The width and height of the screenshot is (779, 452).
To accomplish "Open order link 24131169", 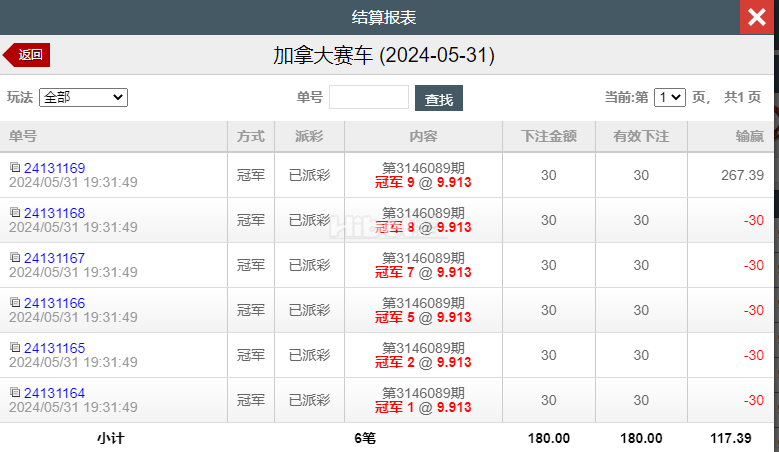I will pyautogui.click(x=55, y=168).
